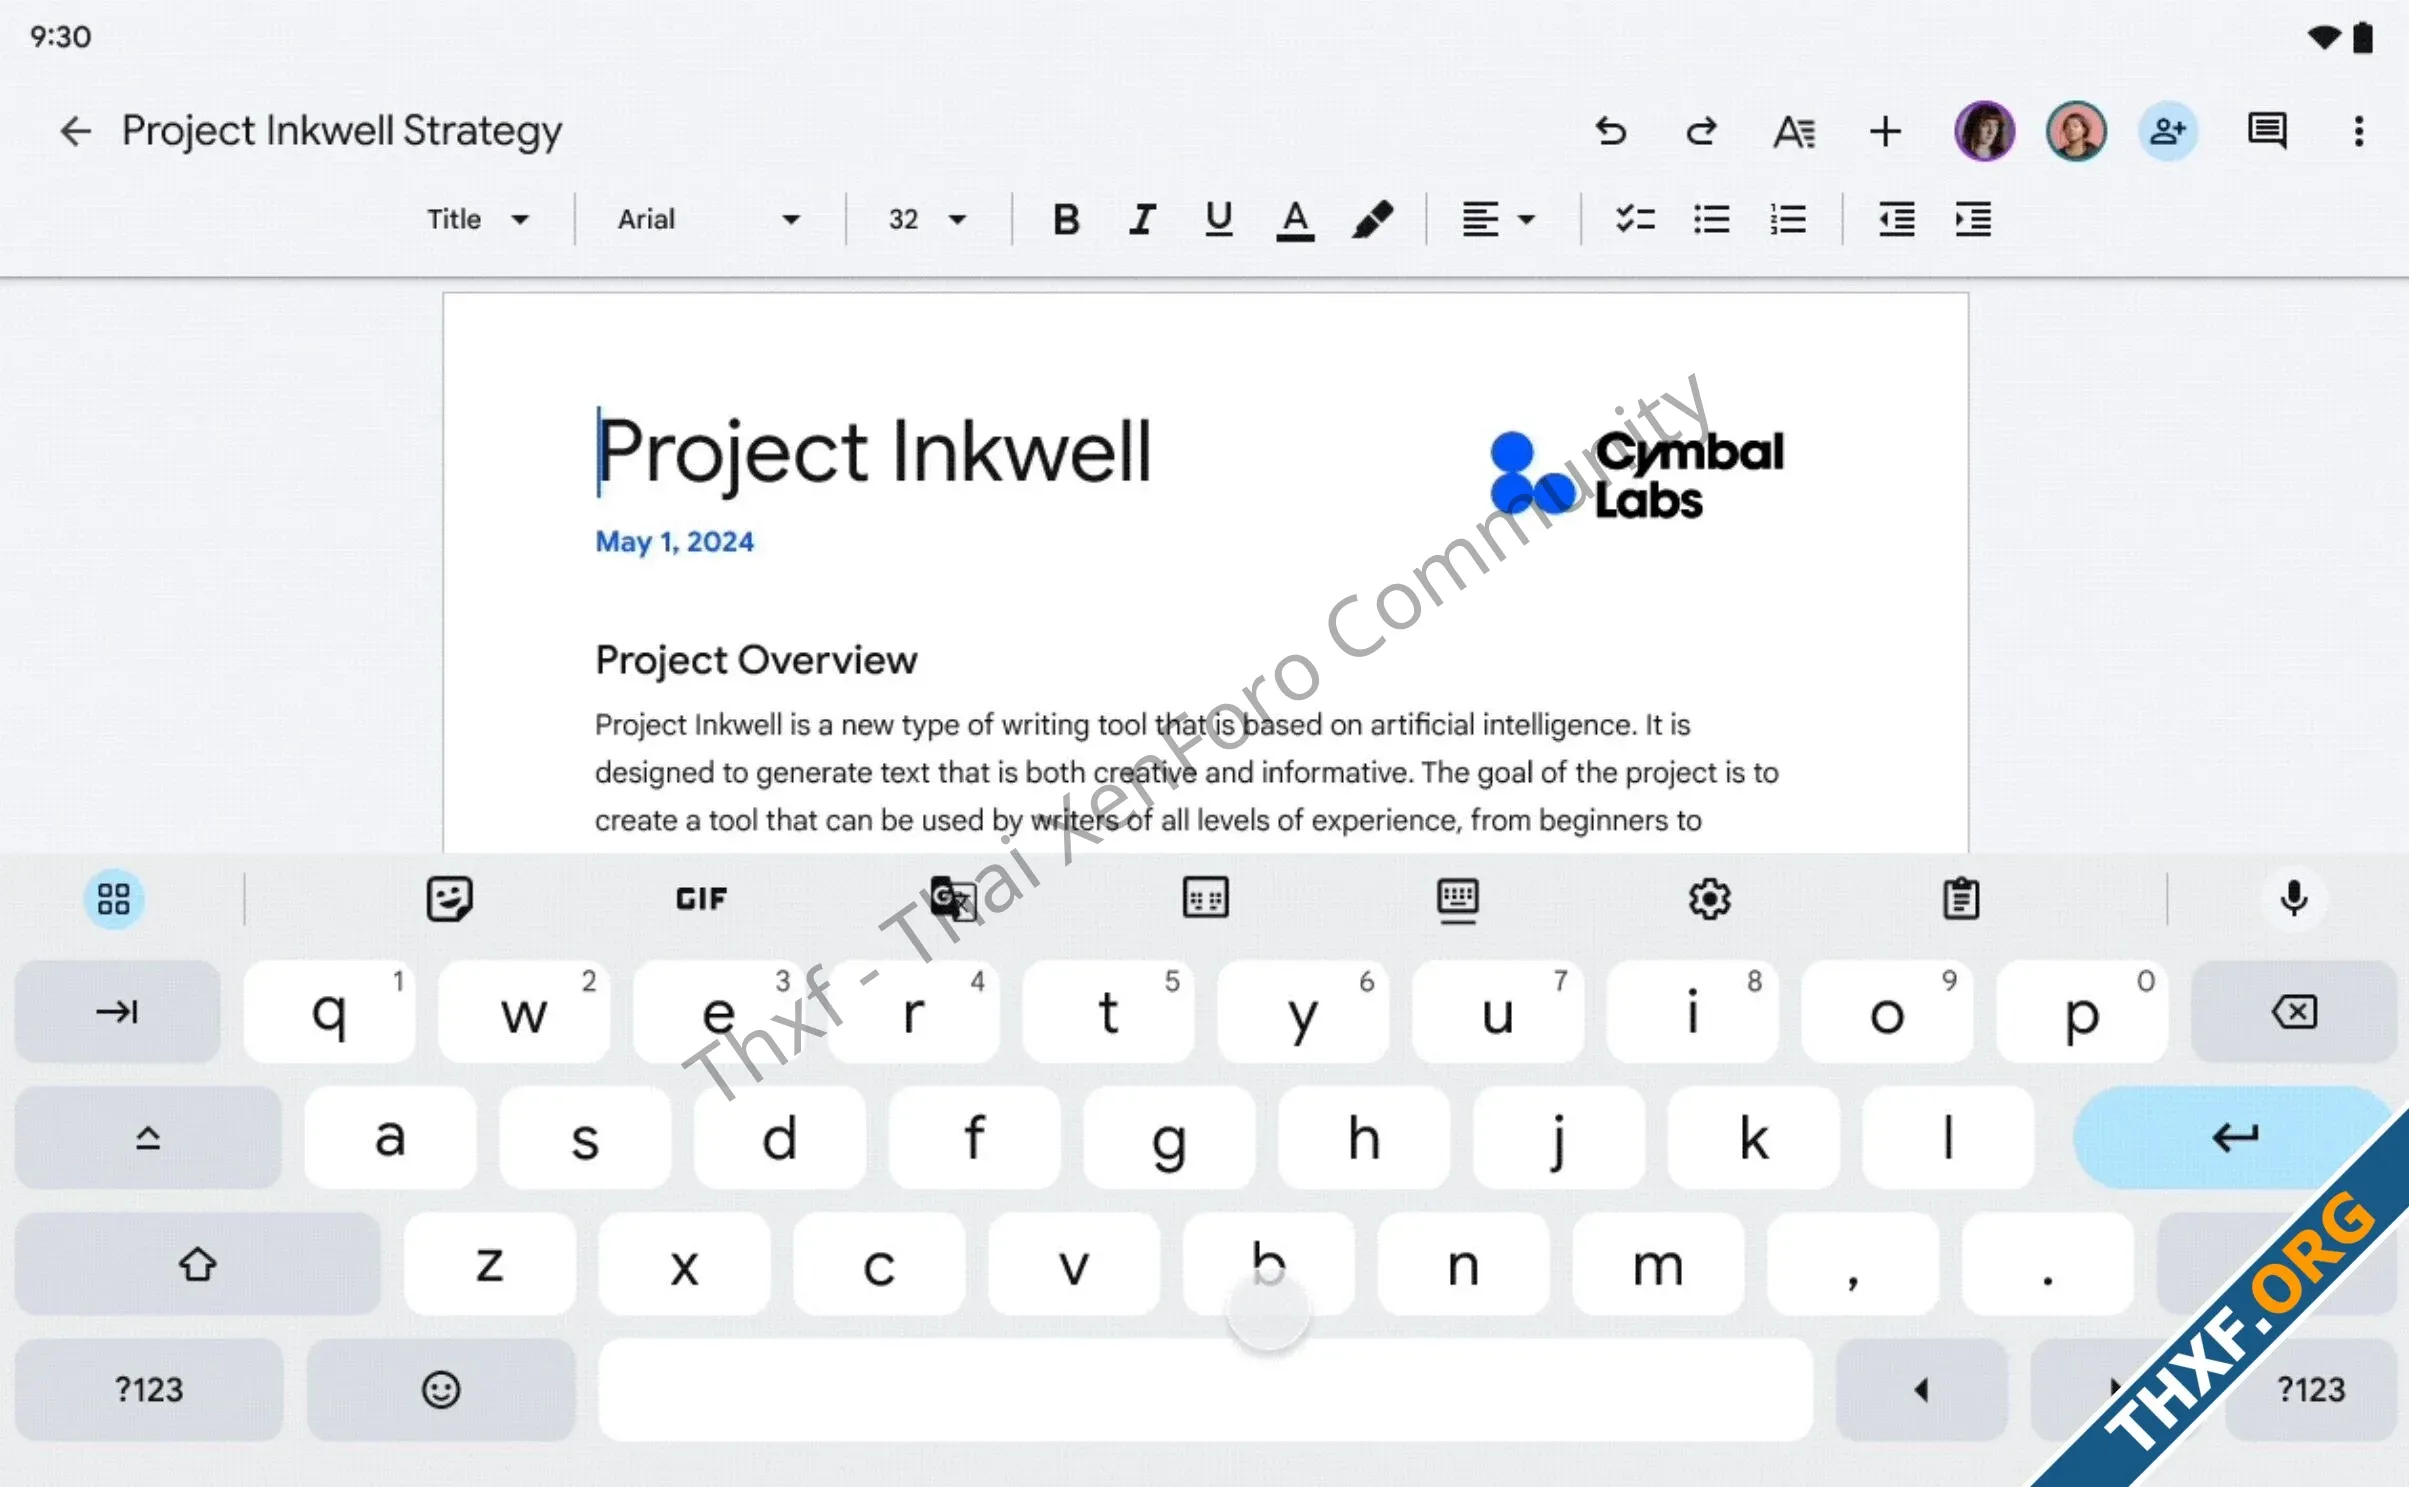The image size is (2409, 1487).
Task: Open emoji keyboard with smiley key
Action: pyautogui.click(x=441, y=1389)
